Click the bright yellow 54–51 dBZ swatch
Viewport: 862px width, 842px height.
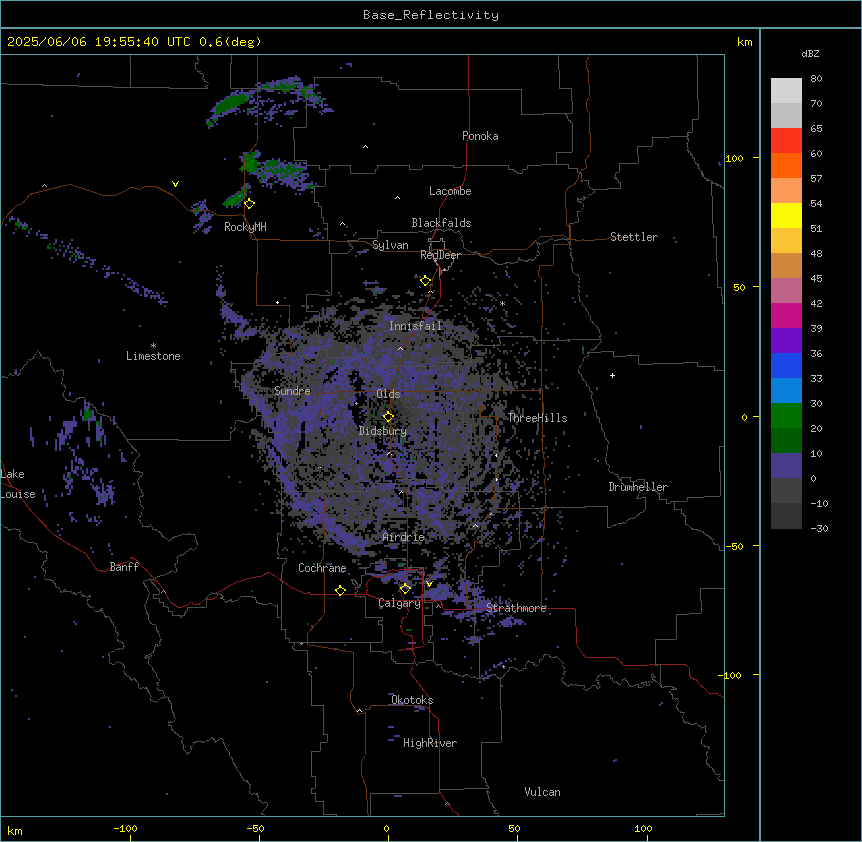tap(786, 215)
